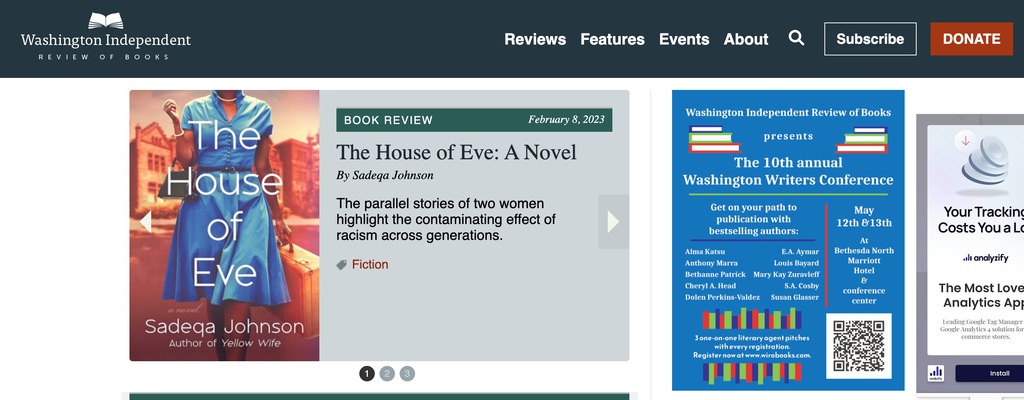Open the Reviews menu
1024x400 pixels.
point(535,39)
